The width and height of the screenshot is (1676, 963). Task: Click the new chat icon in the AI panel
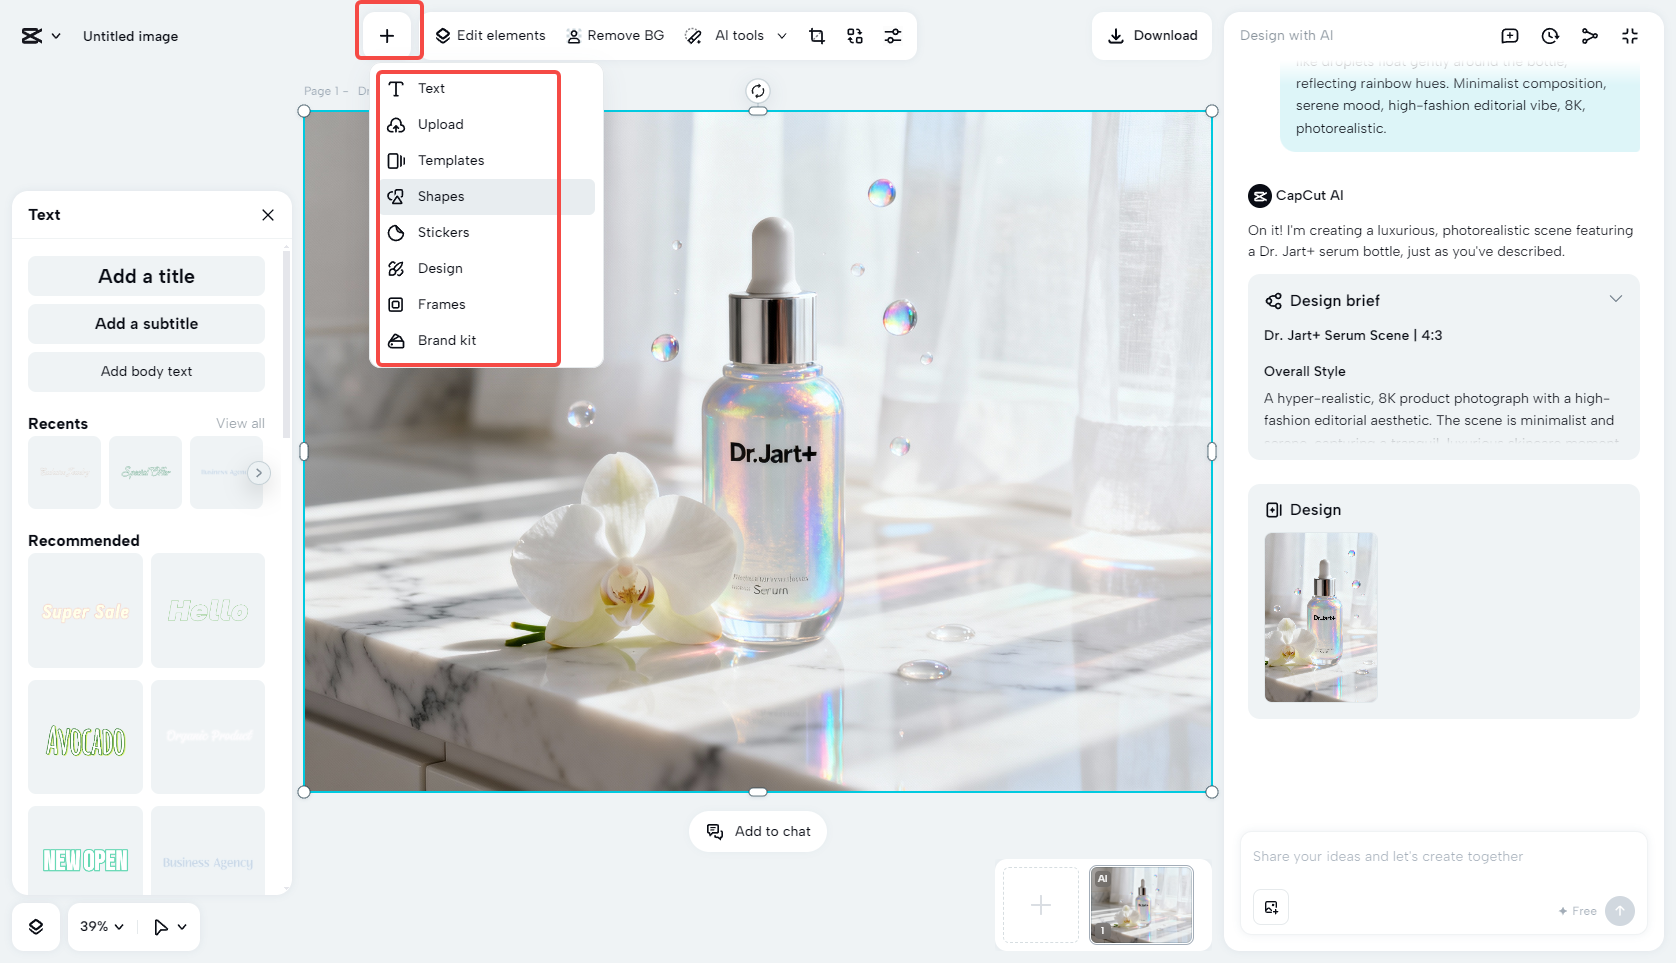(1509, 35)
